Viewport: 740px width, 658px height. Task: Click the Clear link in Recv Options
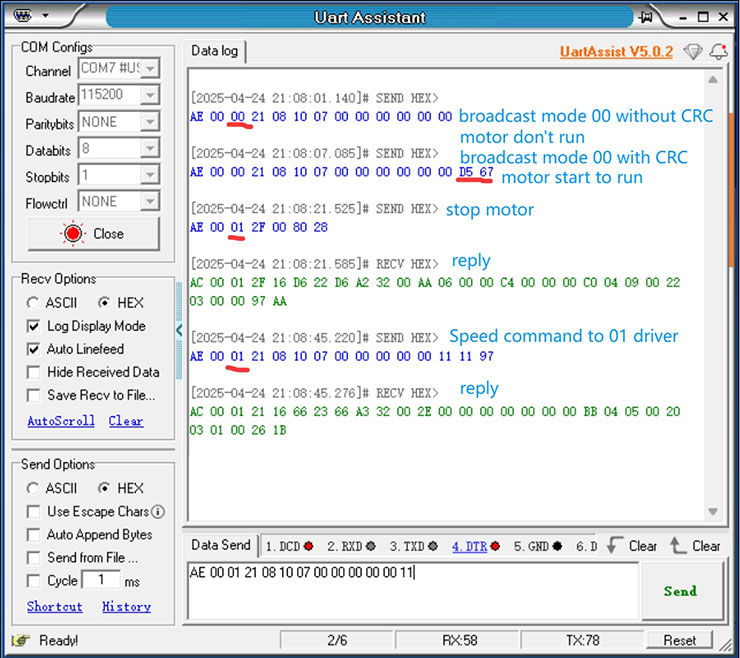pyautogui.click(x=126, y=421)
